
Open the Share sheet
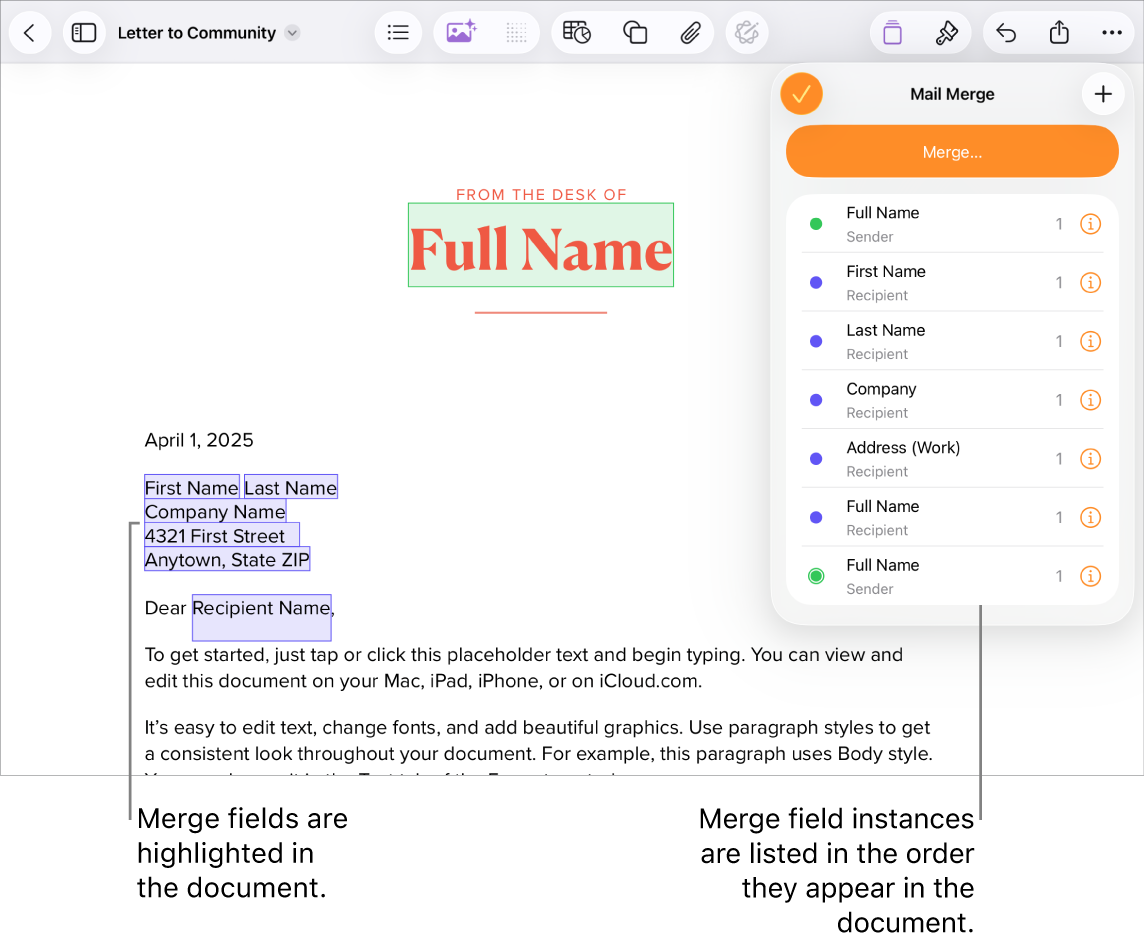coord(1059,32)
